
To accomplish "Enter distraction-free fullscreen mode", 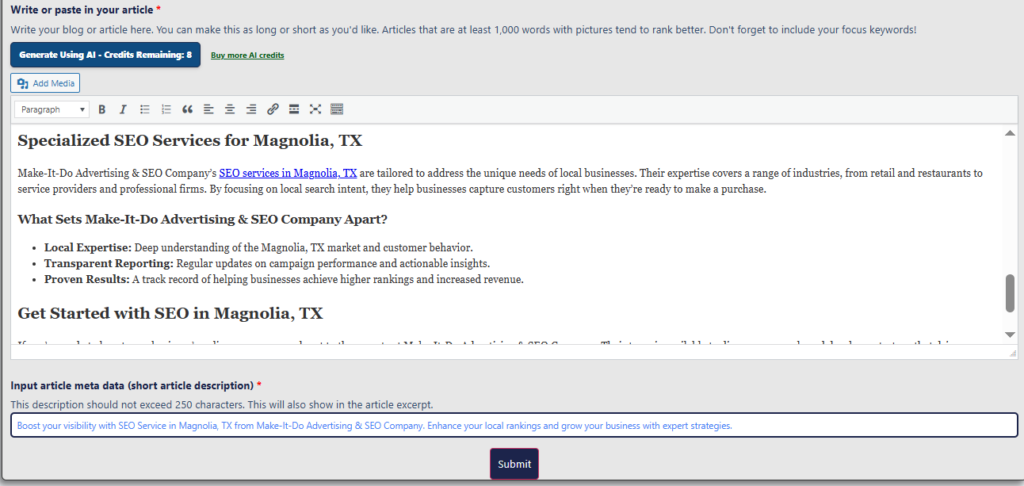I will tap(315, 109).
